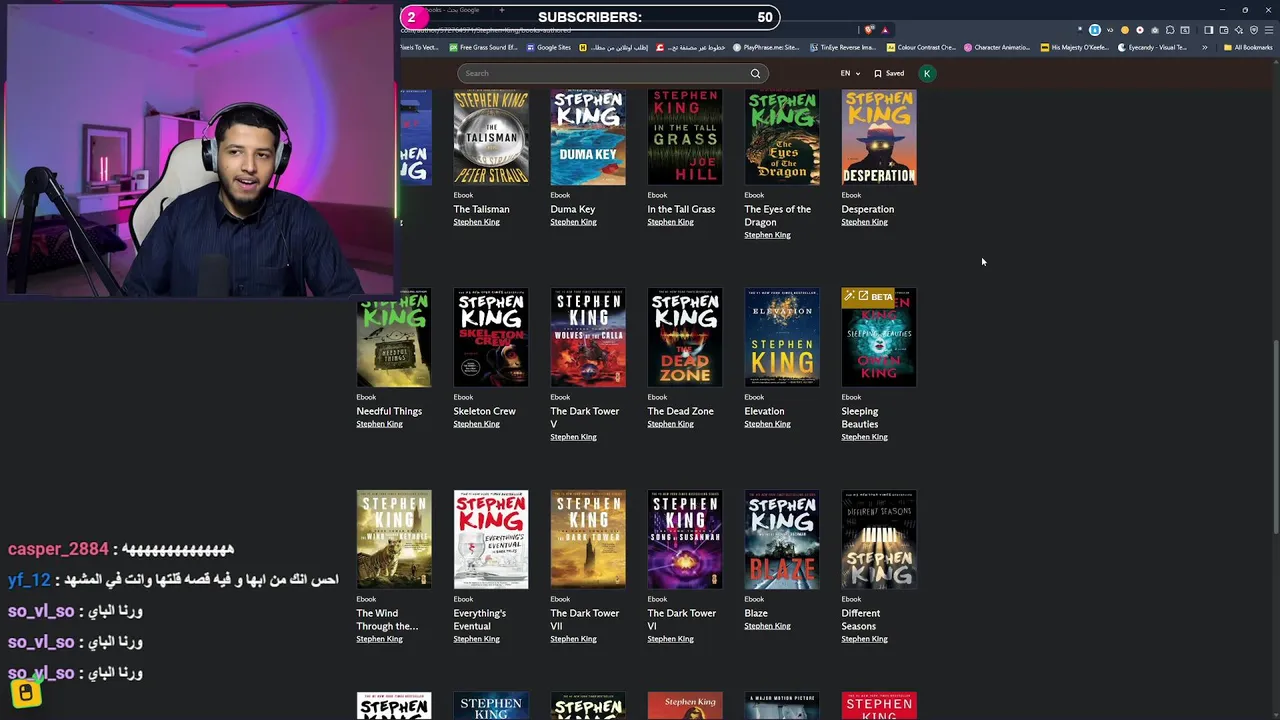
Task: Click the Brave Rewards triangle icon
Action: (885, 30)
